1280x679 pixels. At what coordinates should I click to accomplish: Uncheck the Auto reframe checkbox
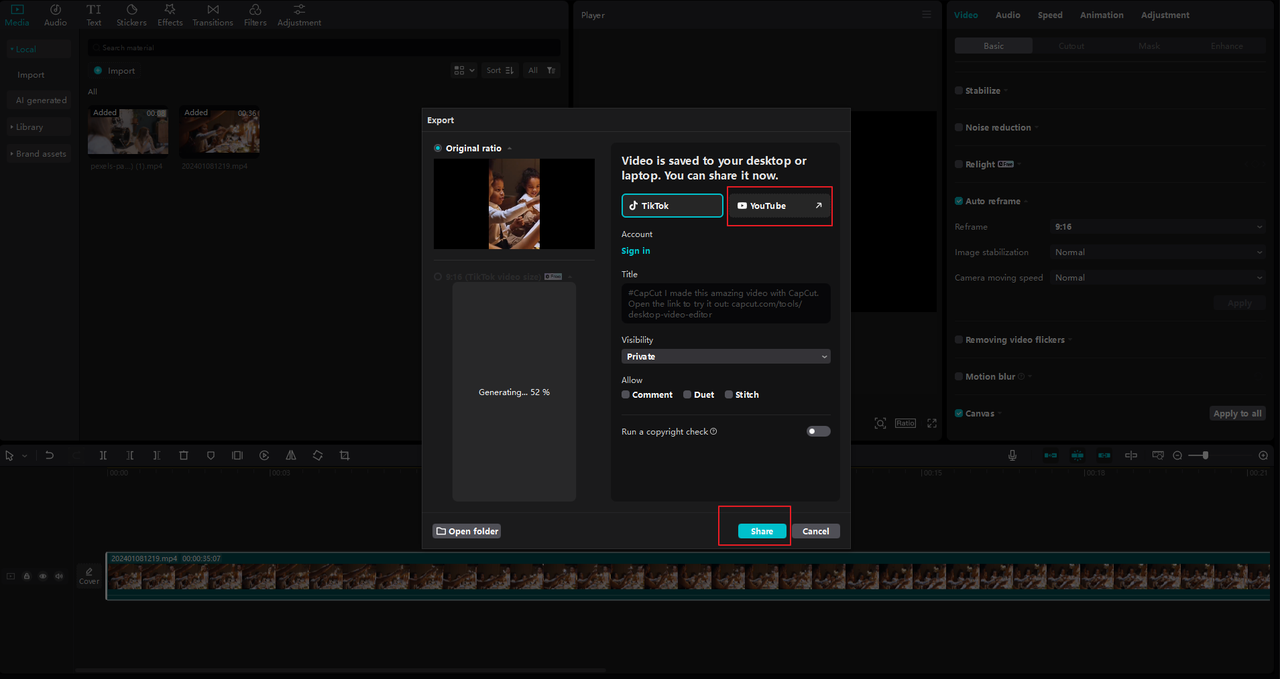click(x=959, y=201)
